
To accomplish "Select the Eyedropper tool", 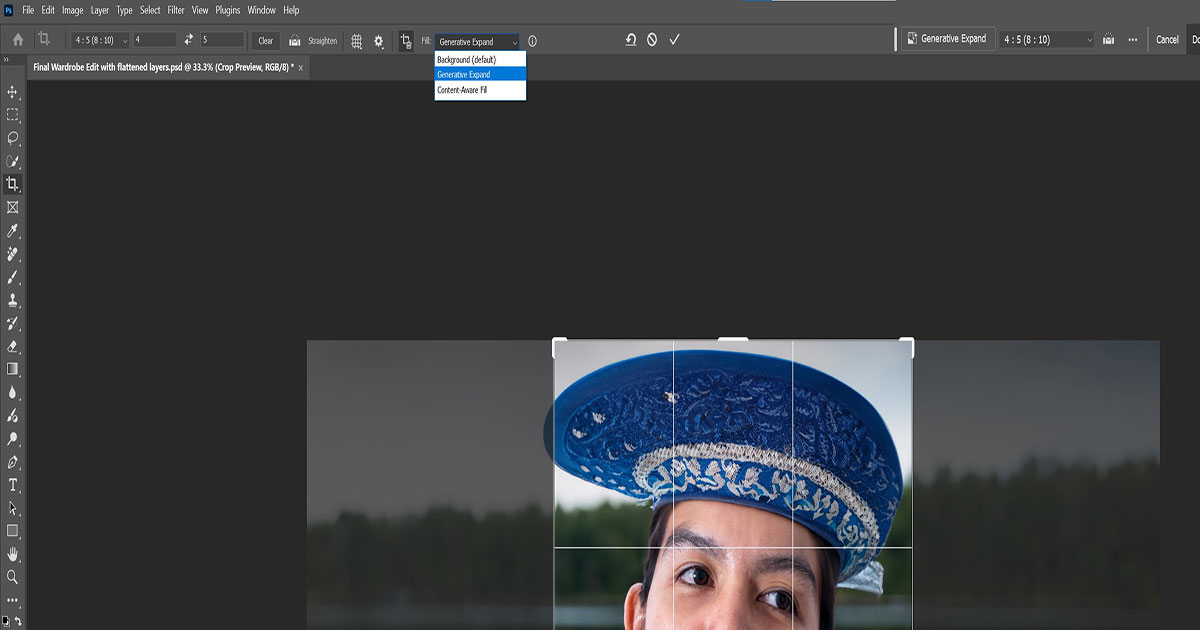I will point(13,231).
